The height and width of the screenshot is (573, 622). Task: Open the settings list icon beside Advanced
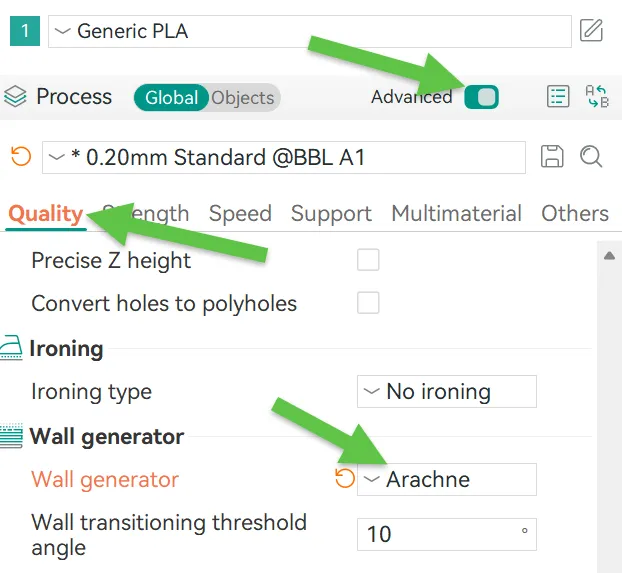pyautogui.click(x=558, y=97)
